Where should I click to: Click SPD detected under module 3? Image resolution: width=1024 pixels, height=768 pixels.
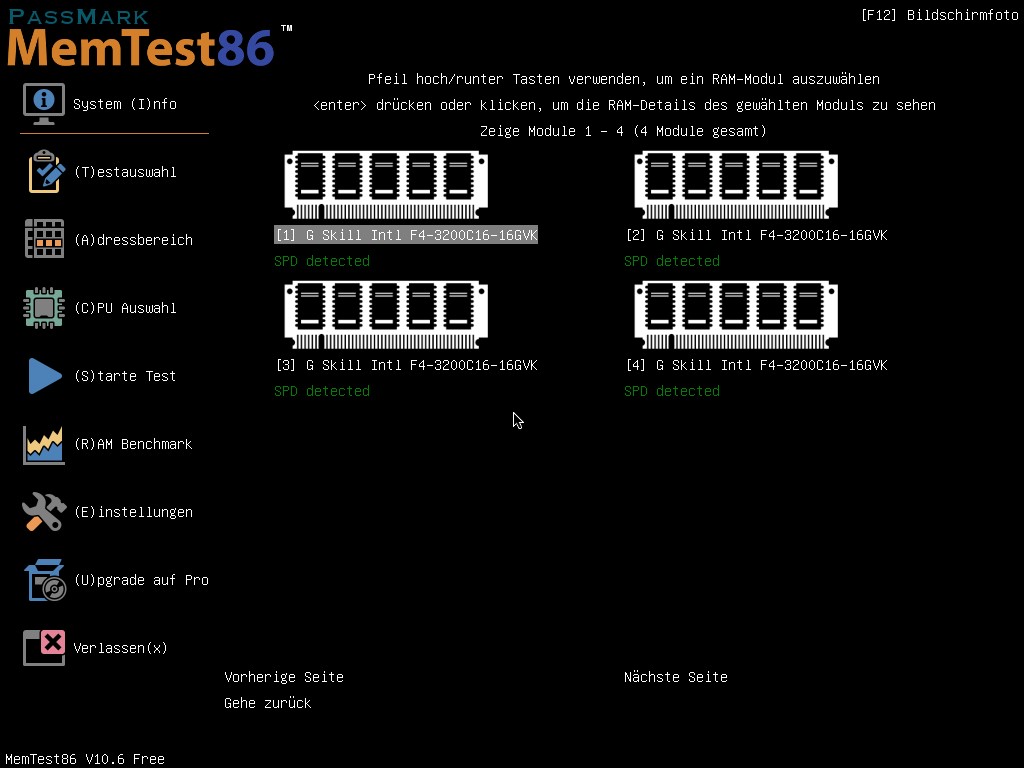(x=322, y=391)
